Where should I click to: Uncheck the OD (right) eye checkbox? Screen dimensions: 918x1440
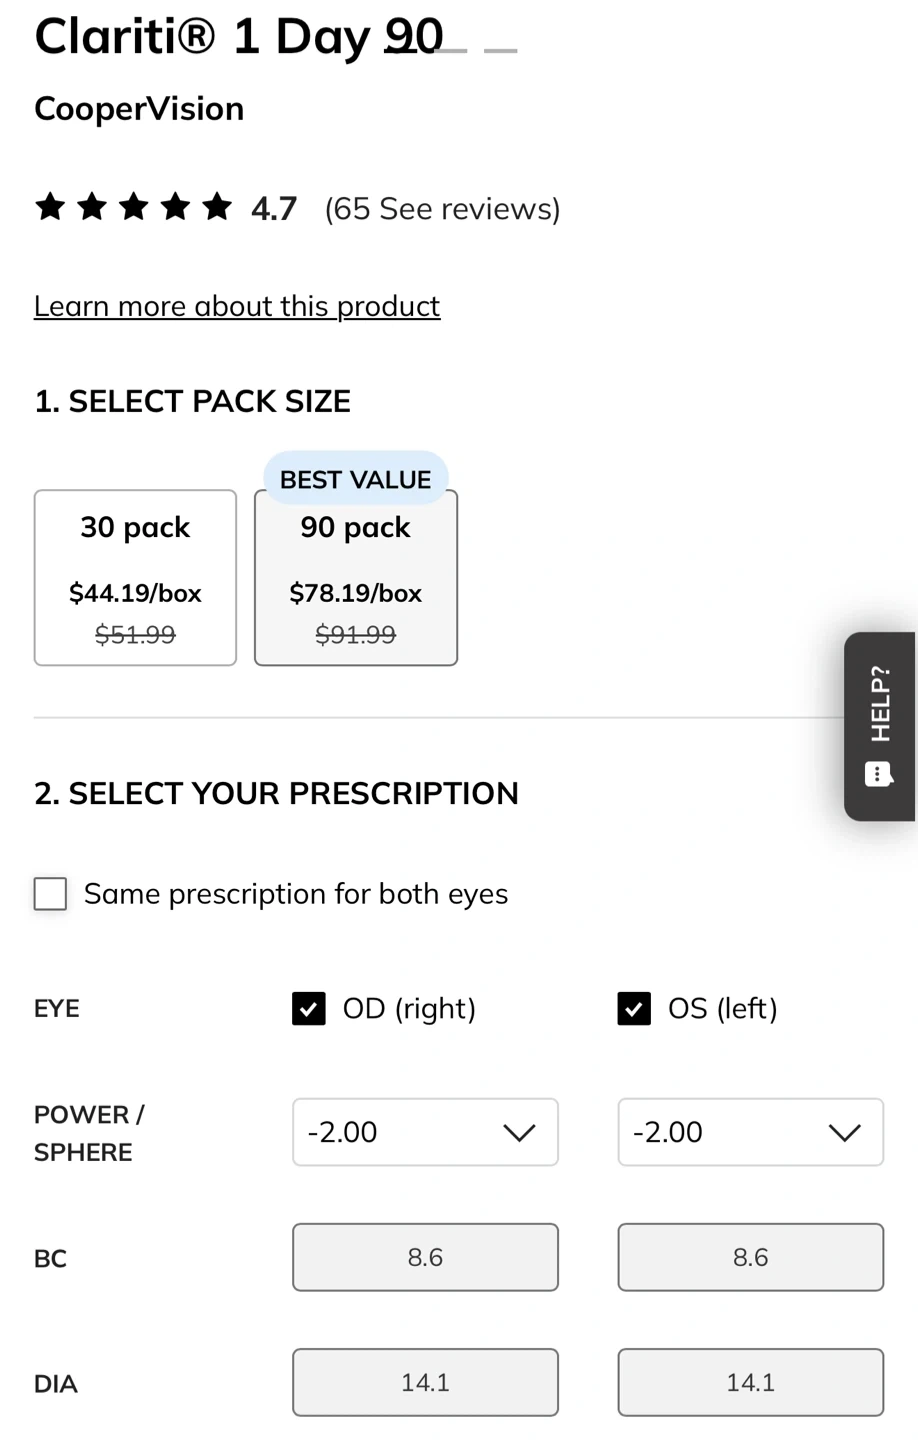309,1009
